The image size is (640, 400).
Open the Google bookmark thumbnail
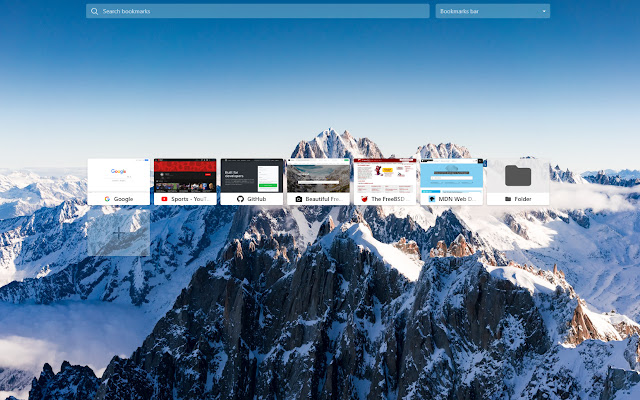click(x=119, y=176)
